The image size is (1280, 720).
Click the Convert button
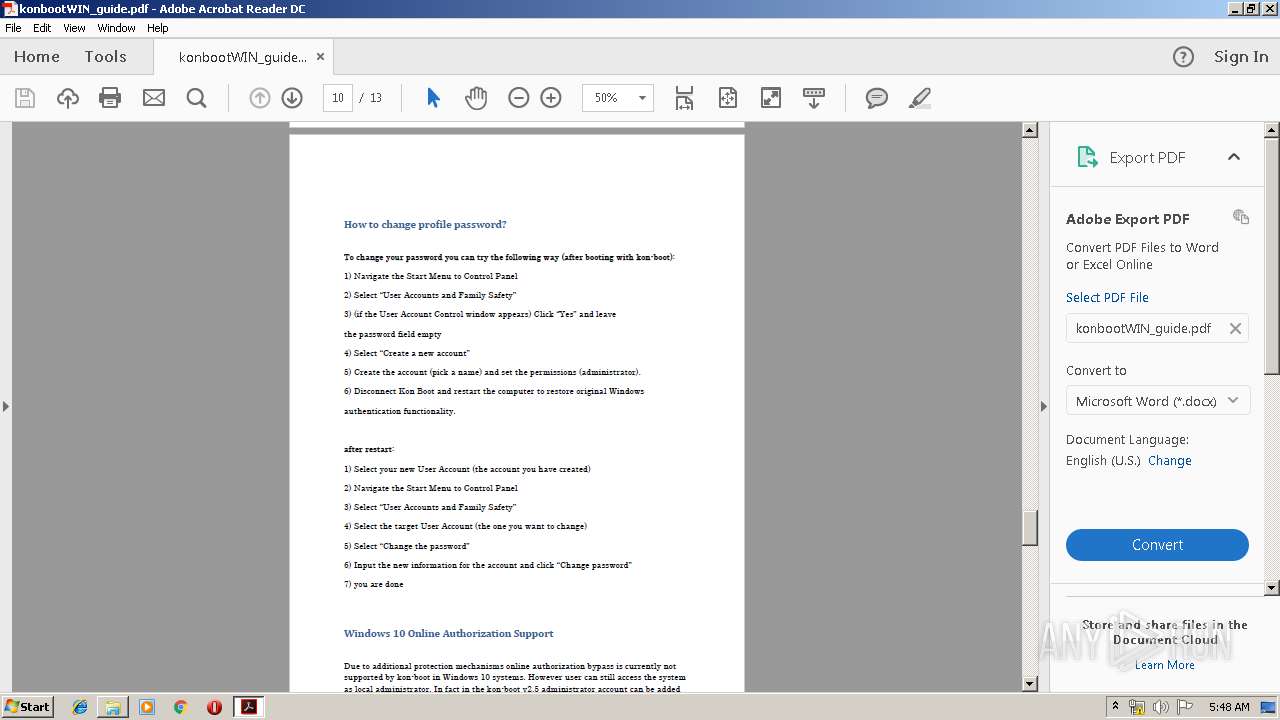click(1157, 545)
